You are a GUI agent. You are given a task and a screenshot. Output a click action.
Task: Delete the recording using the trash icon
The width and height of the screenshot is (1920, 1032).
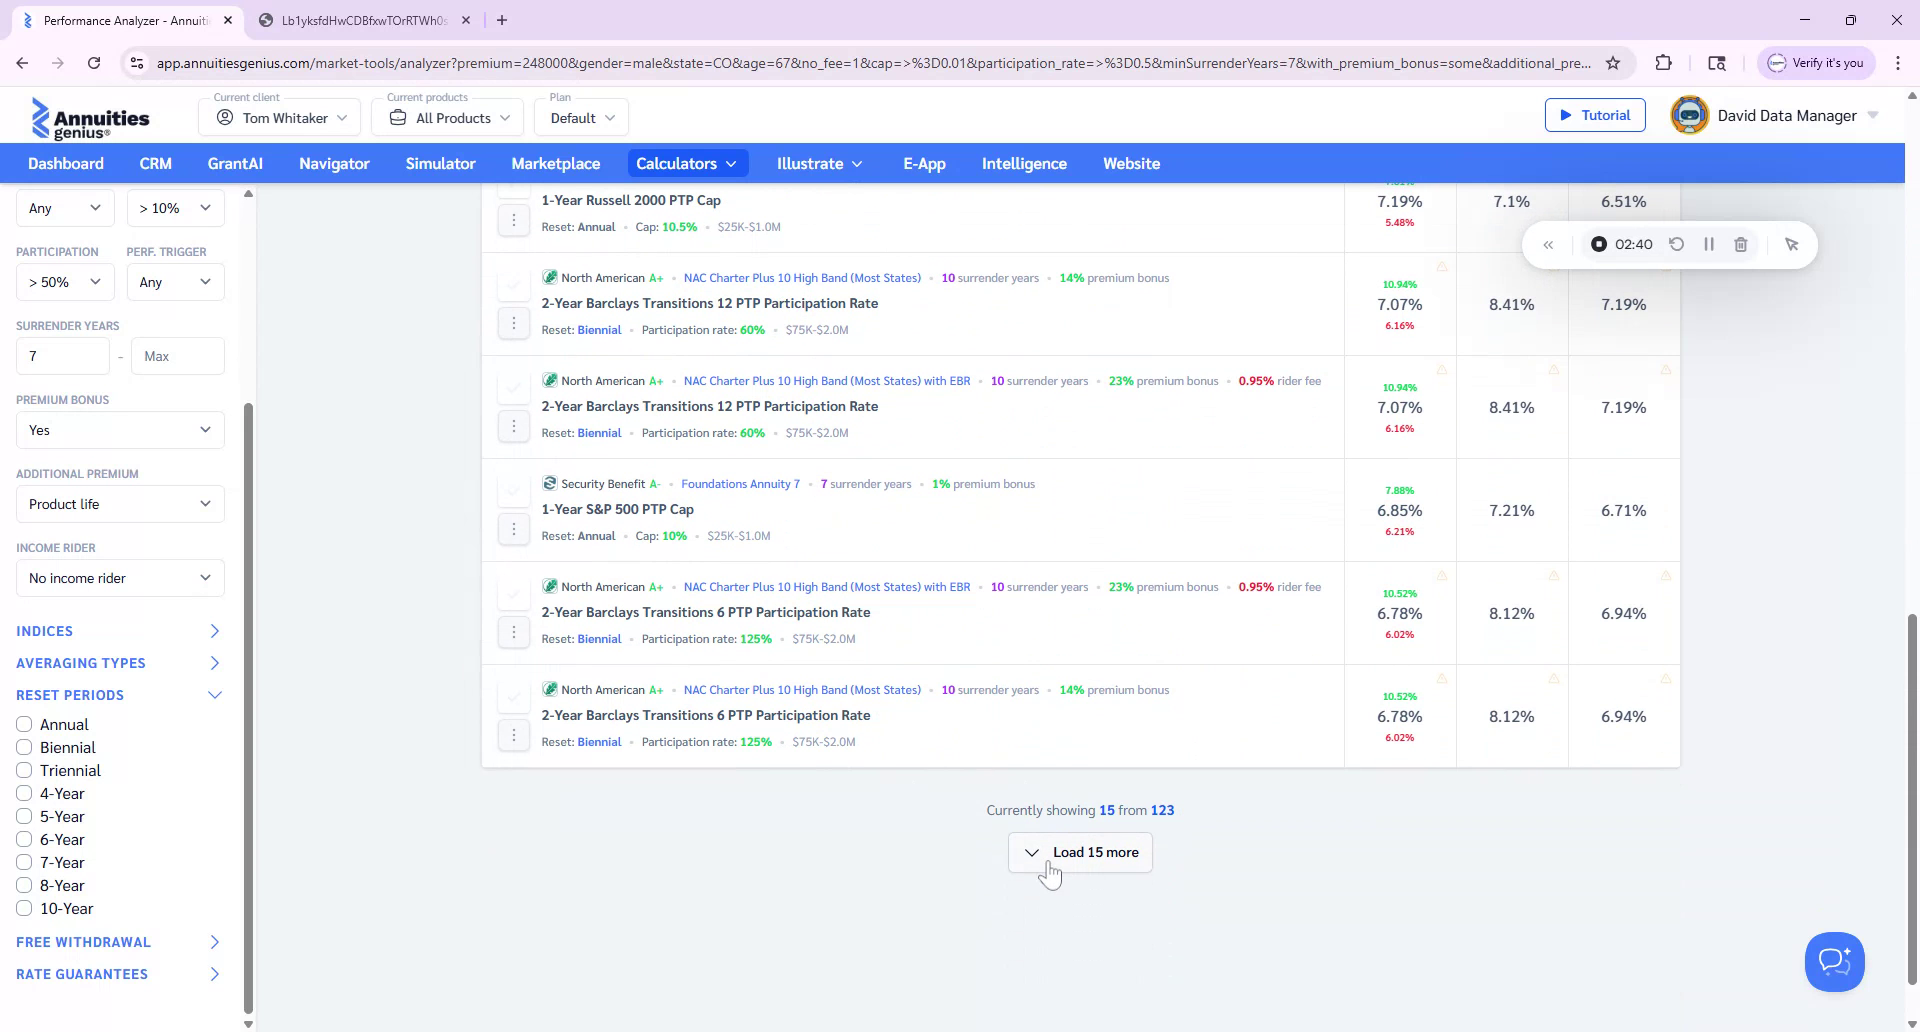click(x=1741, y=244)
